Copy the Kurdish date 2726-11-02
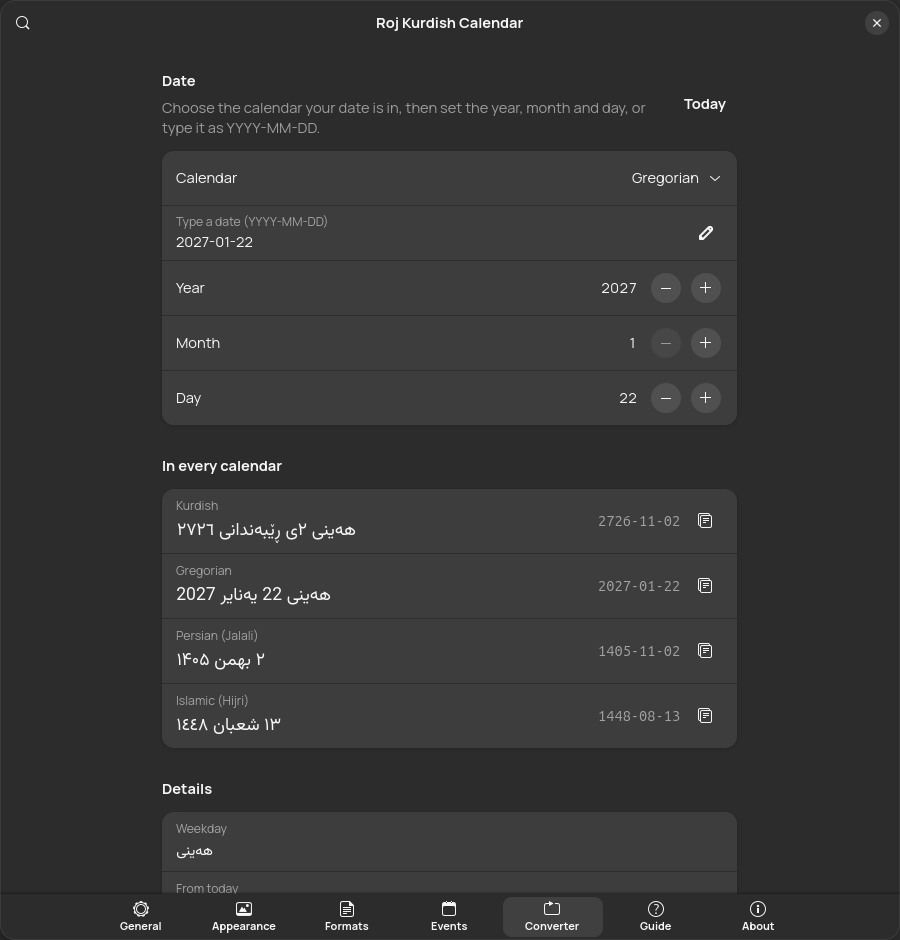Viewport: 900px width, 940px height. tap(705, 521)
